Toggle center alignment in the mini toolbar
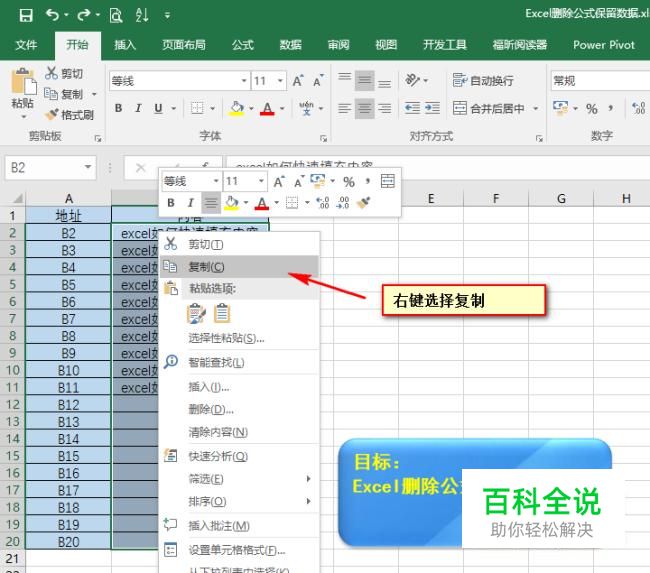Screen dimensions: 650x573 (x=211, y=203)
